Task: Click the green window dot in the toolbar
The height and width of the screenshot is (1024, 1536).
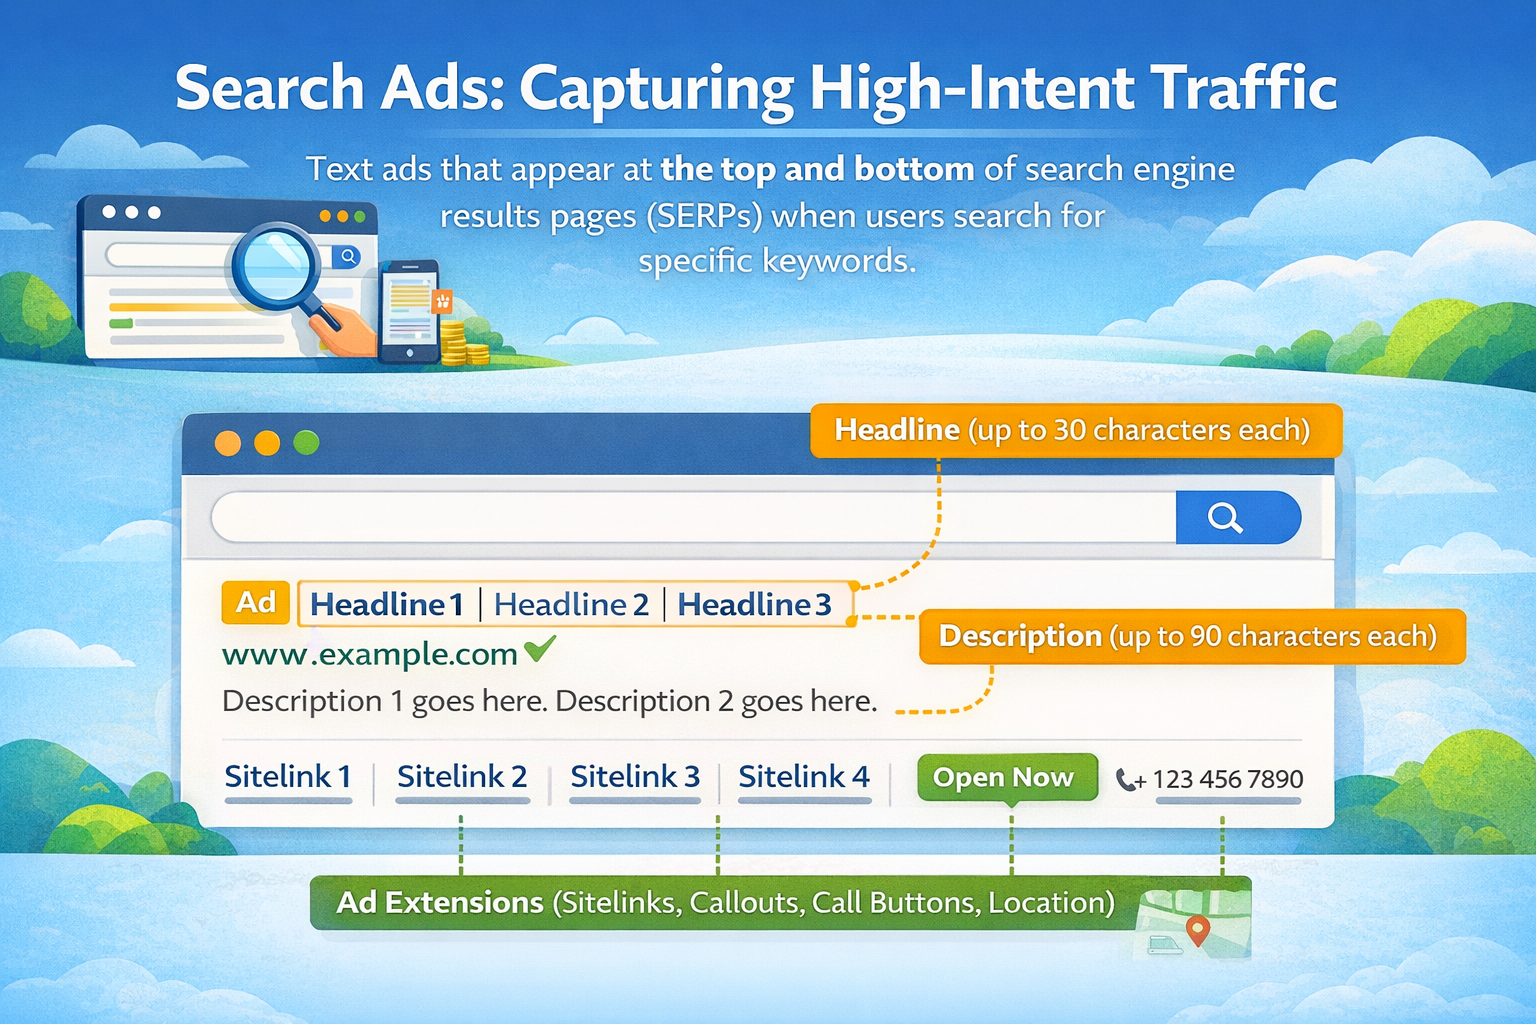Action: tap(305, 440)
